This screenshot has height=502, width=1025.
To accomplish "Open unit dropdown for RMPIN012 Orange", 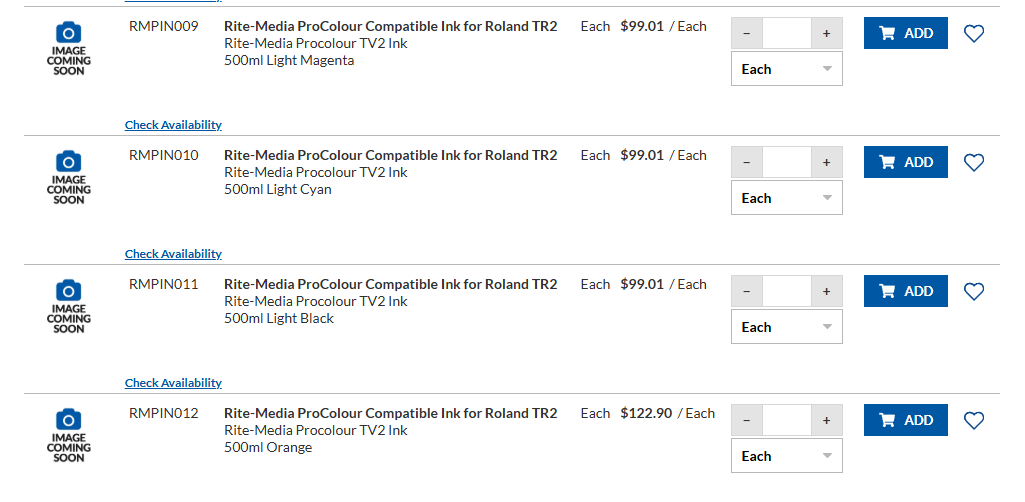I will pos(787,456).
